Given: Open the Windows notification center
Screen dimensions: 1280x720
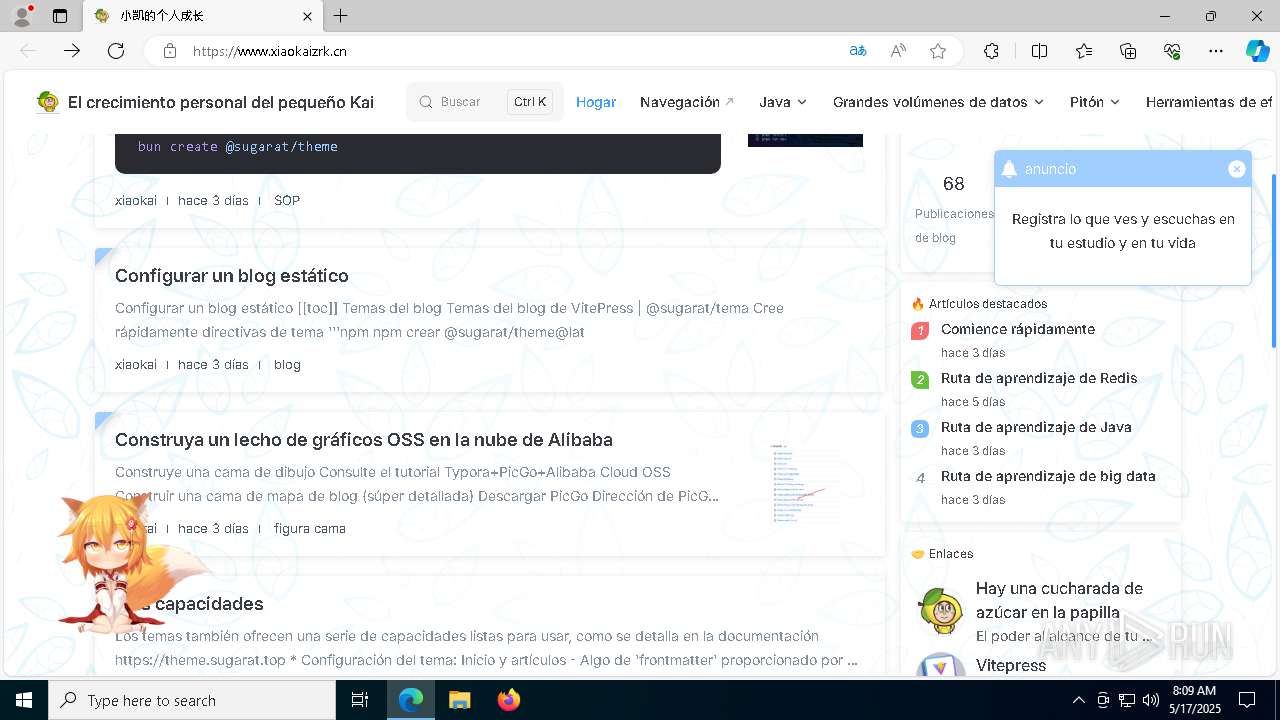Looking at the screenshot, I should pos(1247,700).
